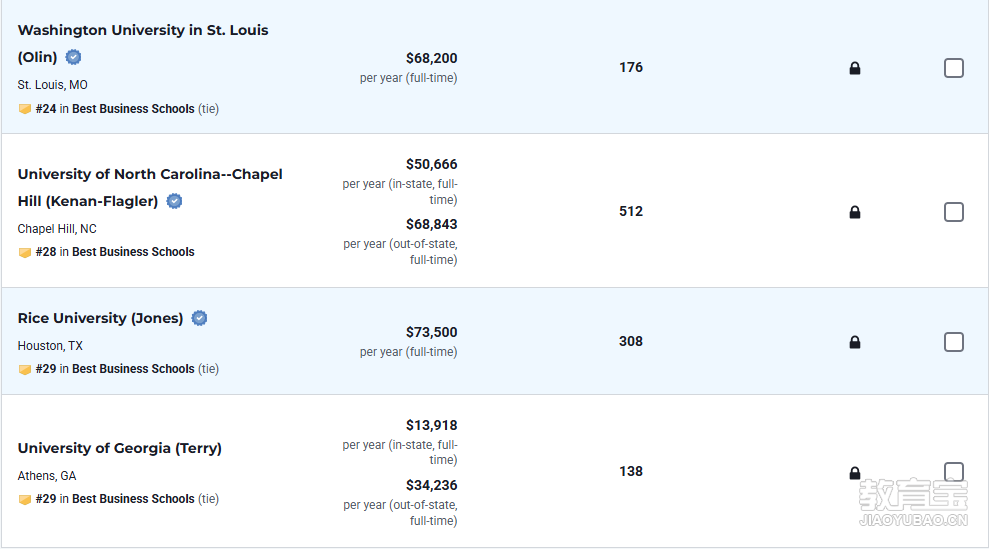Select the Rice University compare checkbox
The width and height of the screenshot is (989, 549).
[954, 342]
